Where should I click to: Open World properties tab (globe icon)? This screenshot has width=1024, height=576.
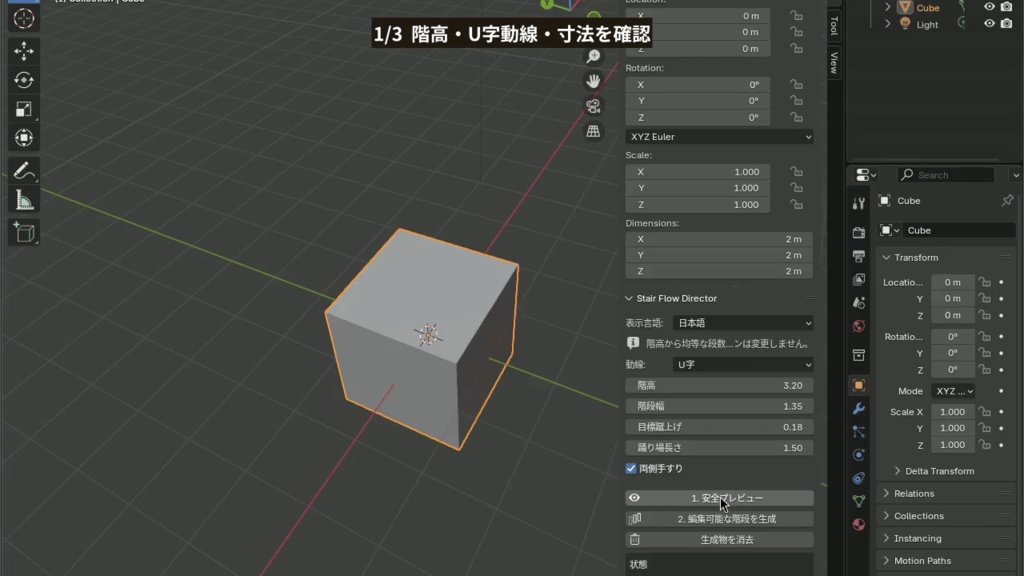859,327
